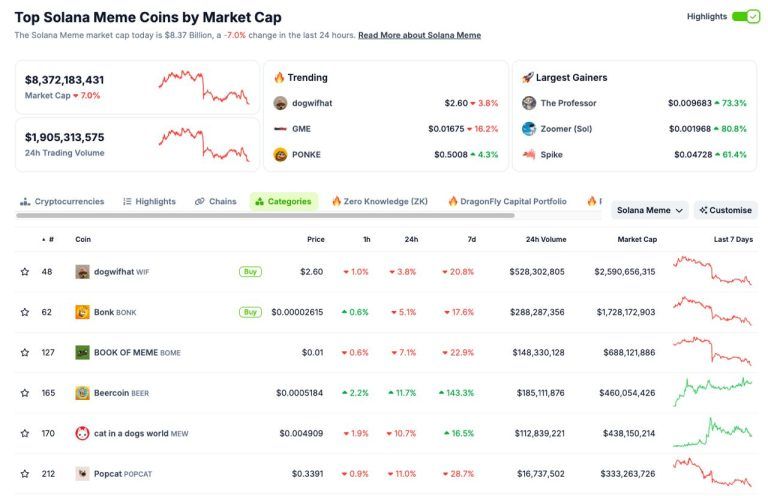Viewport: 768px width, 496px height.
Task: Favorite Beercoin with the star toggle
Action: (25, 393)
